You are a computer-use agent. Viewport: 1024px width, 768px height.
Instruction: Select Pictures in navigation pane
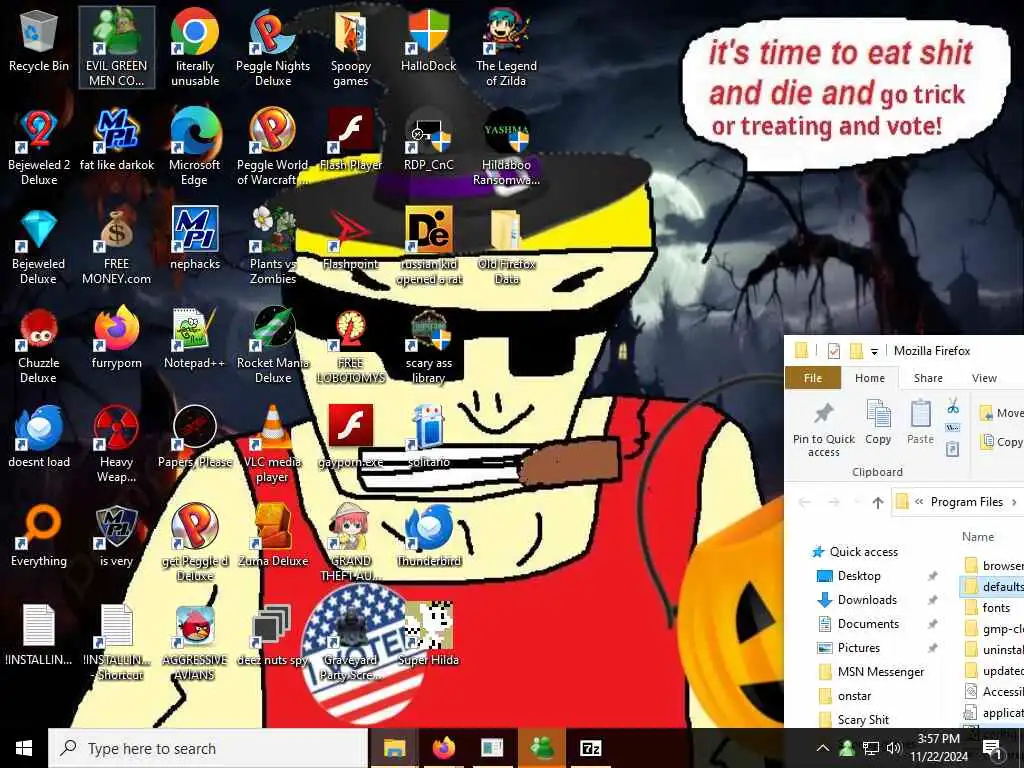(849, 648)
